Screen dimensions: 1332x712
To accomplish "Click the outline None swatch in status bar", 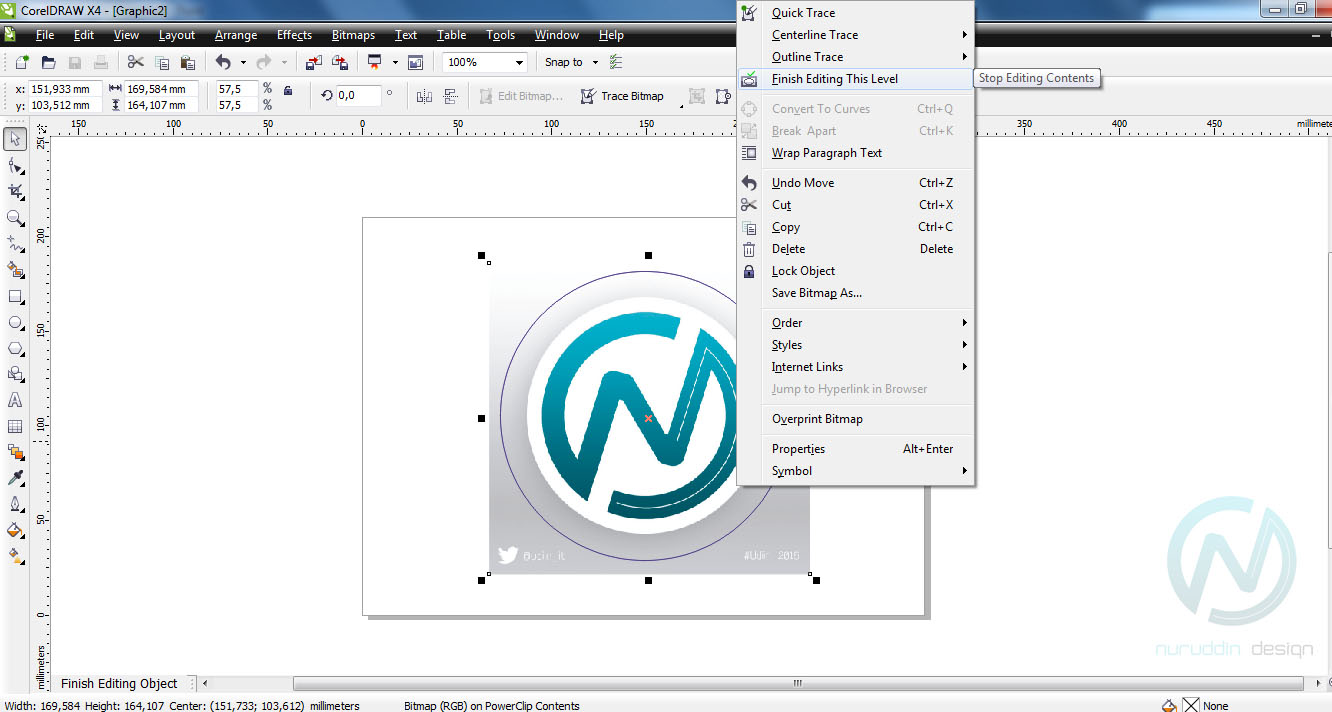I will coord(1191,705).
